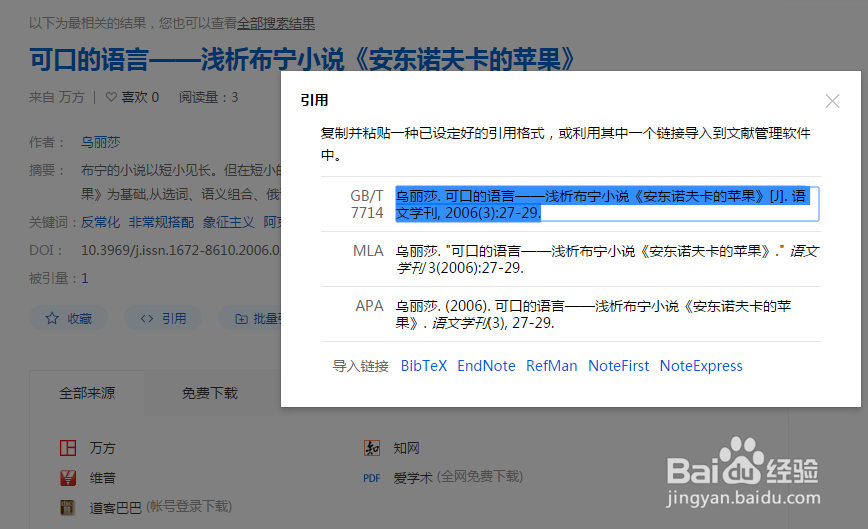
Task: Click the 维普 source icon
Action: pos(68,478)
